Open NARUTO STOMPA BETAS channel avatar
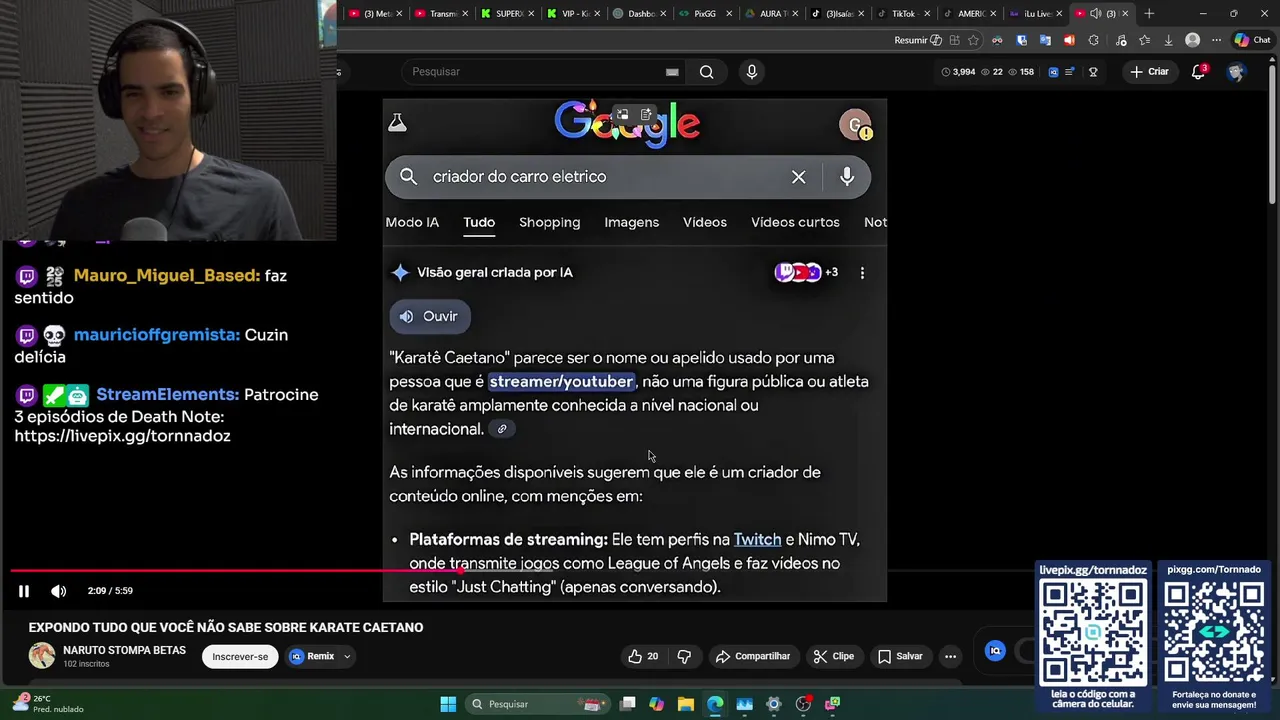The width and height of the screenshot is (1280, 720). pyautogui.click(x=42, y=656)
